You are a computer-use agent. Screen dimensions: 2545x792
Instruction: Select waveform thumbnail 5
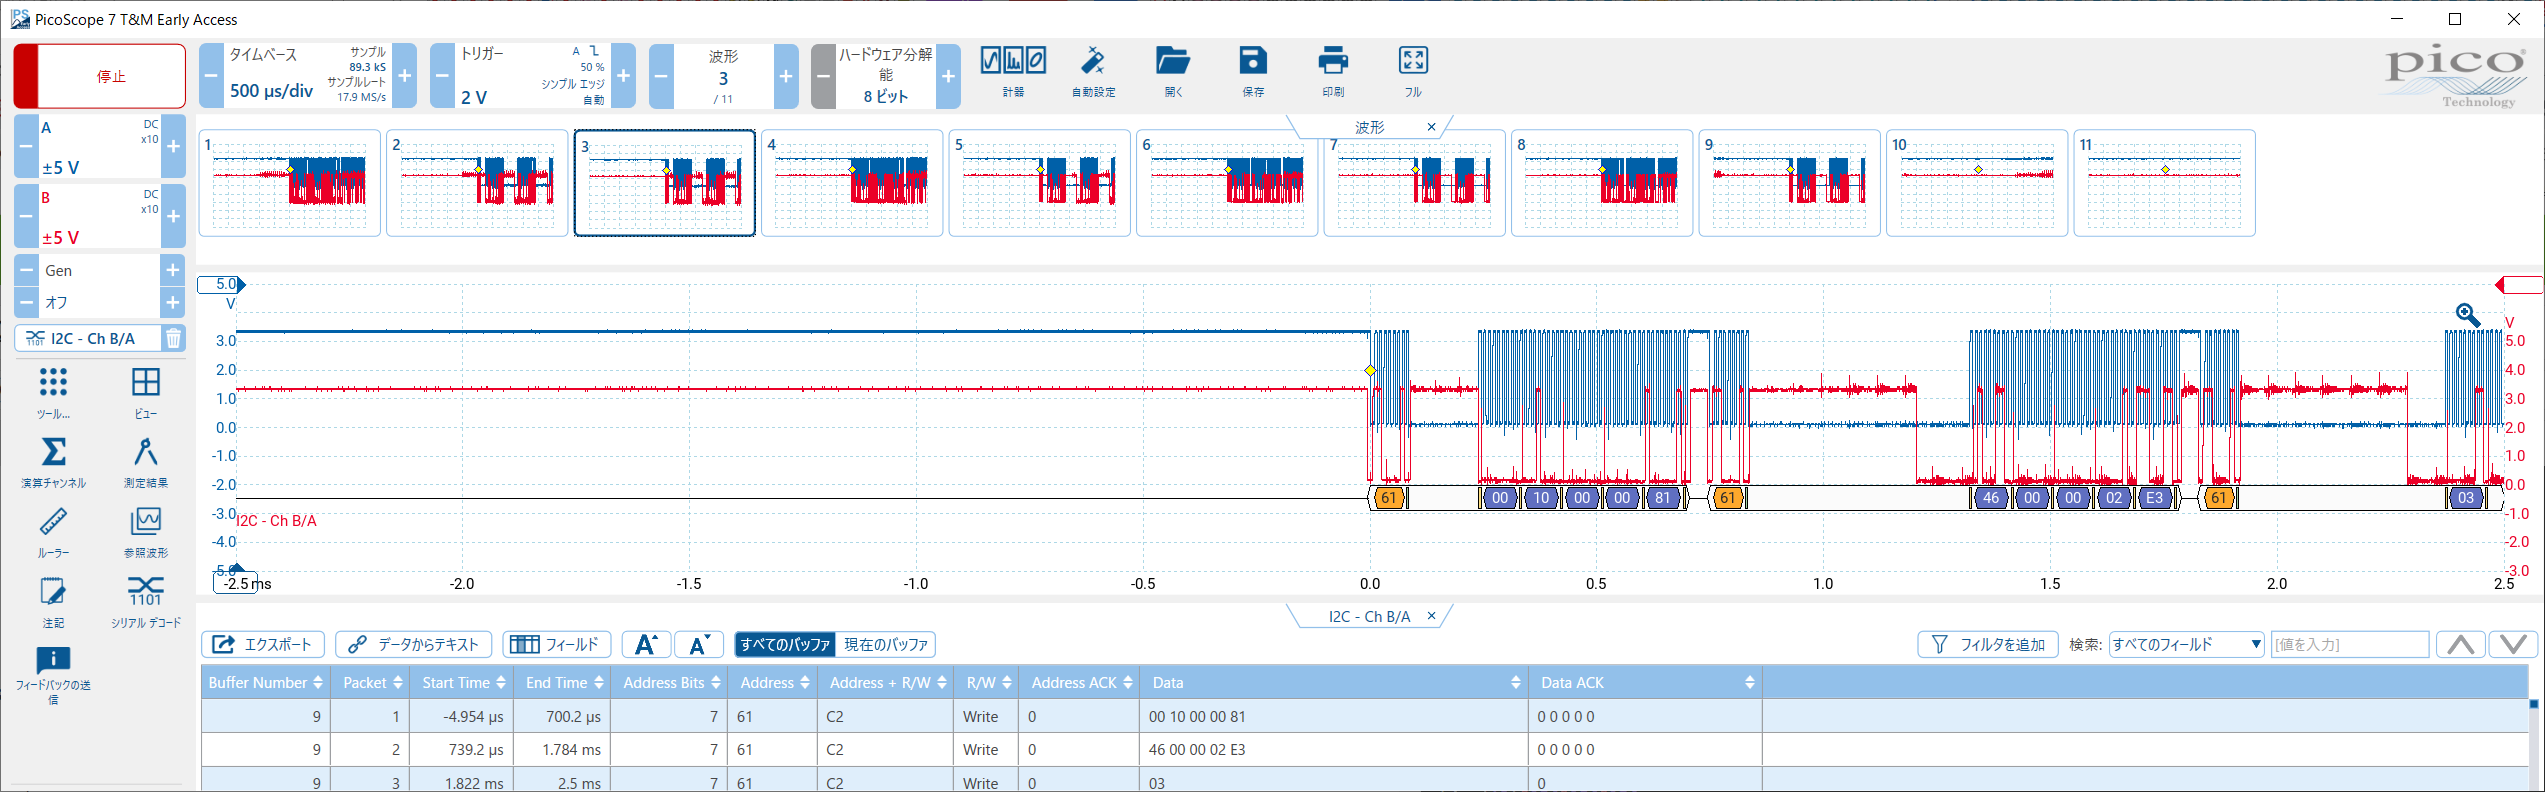point(1040,183)
